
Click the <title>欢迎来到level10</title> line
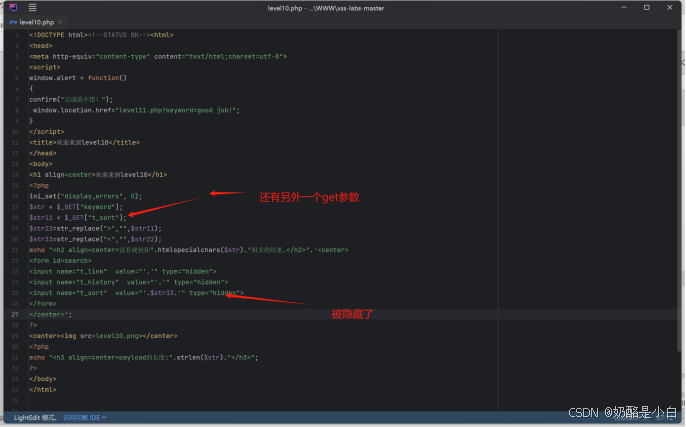[x=84, y=143]
